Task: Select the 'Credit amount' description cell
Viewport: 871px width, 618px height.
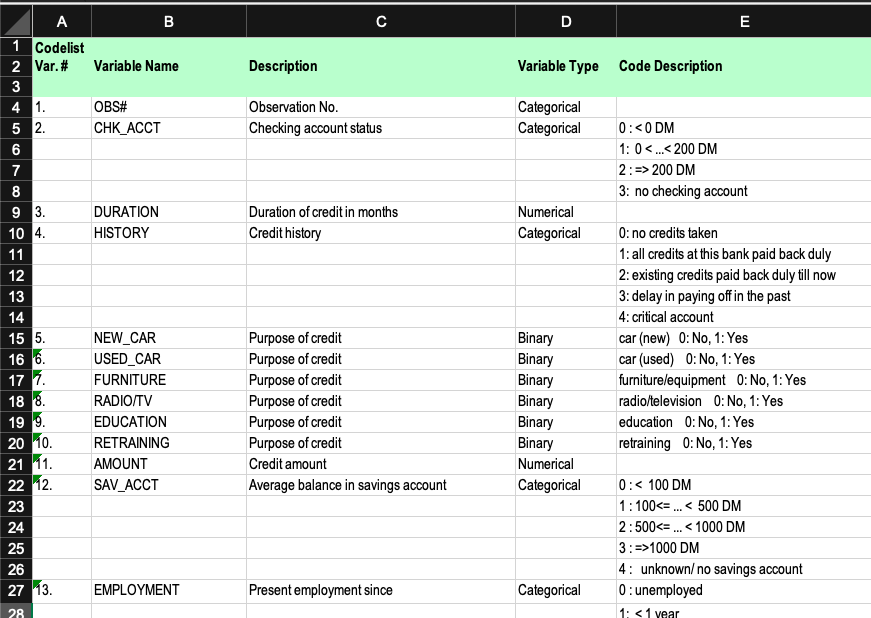Action: coord(381,464)
